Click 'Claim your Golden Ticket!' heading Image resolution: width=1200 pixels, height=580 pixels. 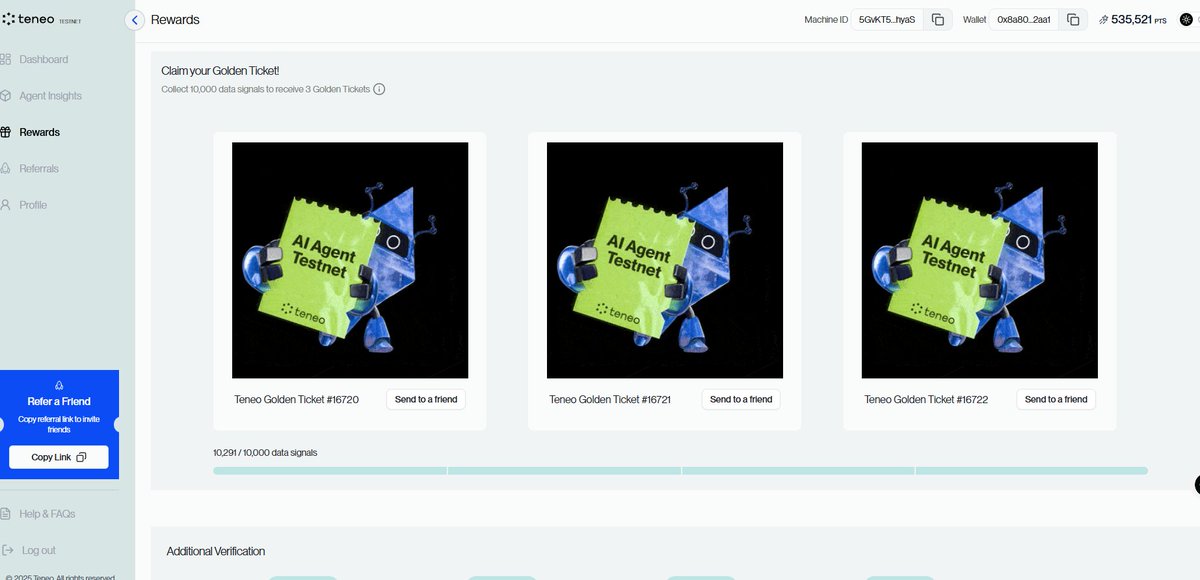220,71
